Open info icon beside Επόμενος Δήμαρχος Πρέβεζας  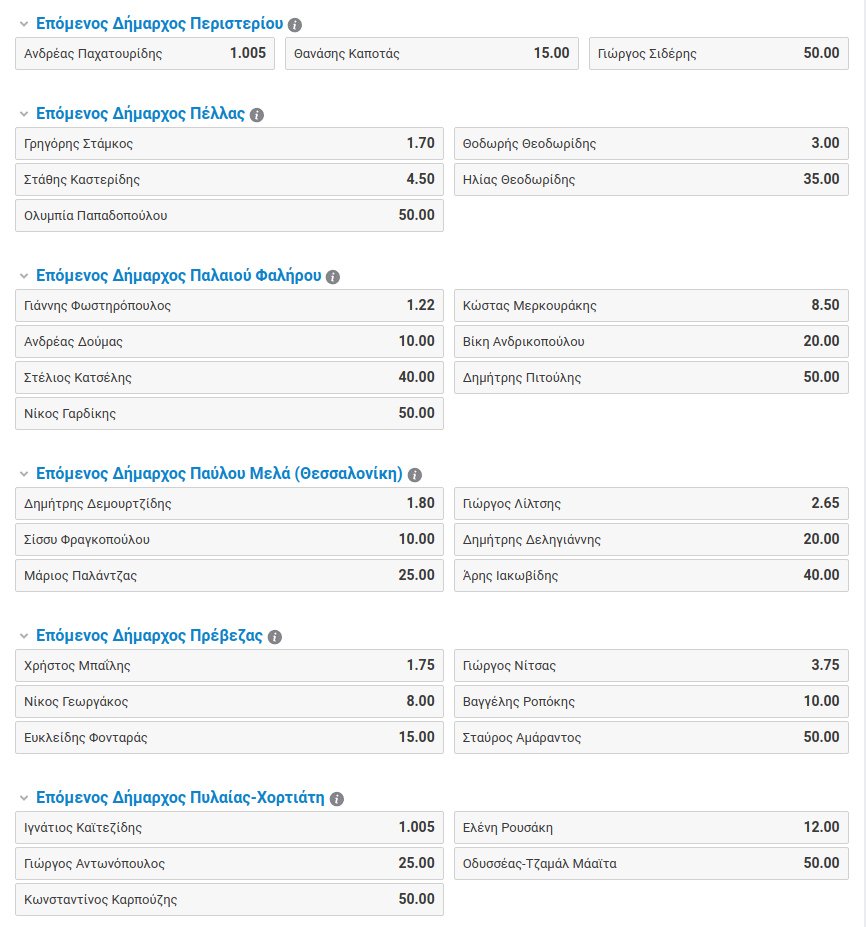pos(274,637)
